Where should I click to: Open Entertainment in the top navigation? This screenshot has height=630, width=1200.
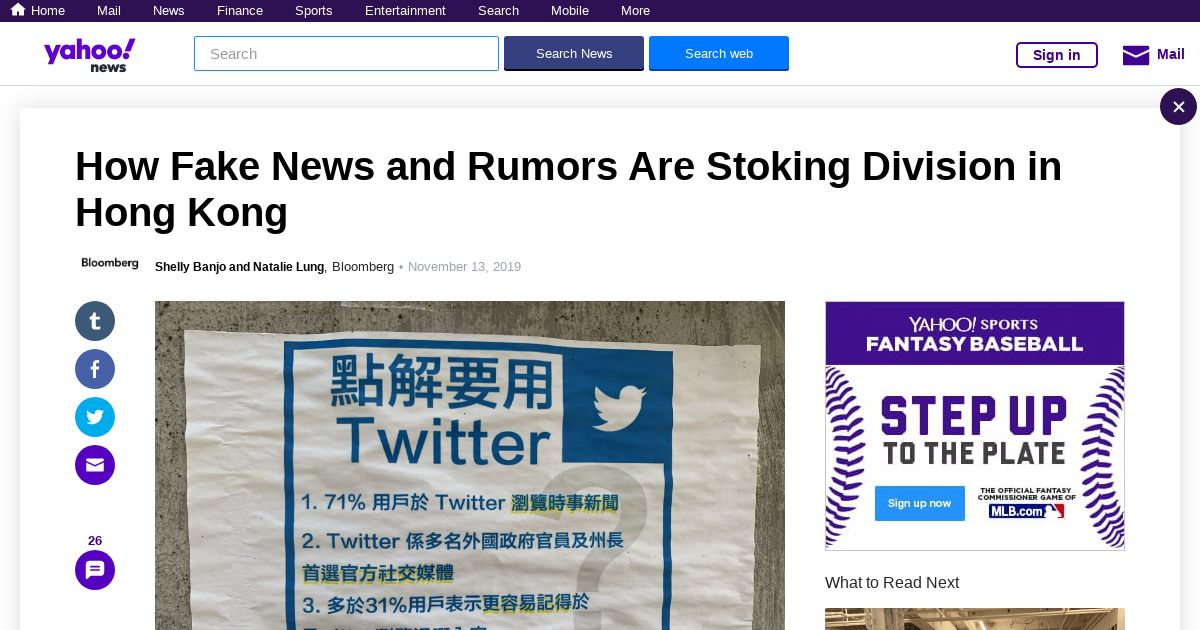point(405,11)
